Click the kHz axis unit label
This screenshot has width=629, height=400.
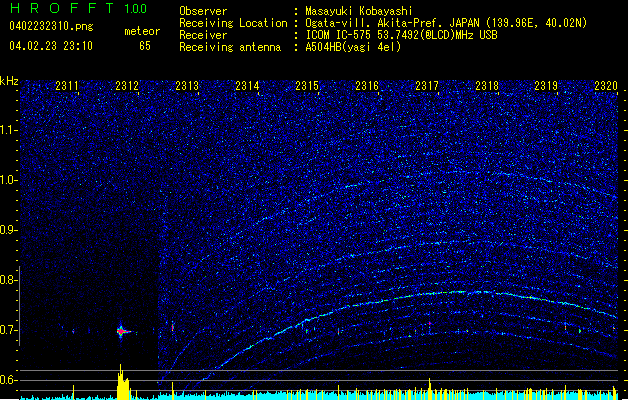pyautogui.click(x=9, y=81)
